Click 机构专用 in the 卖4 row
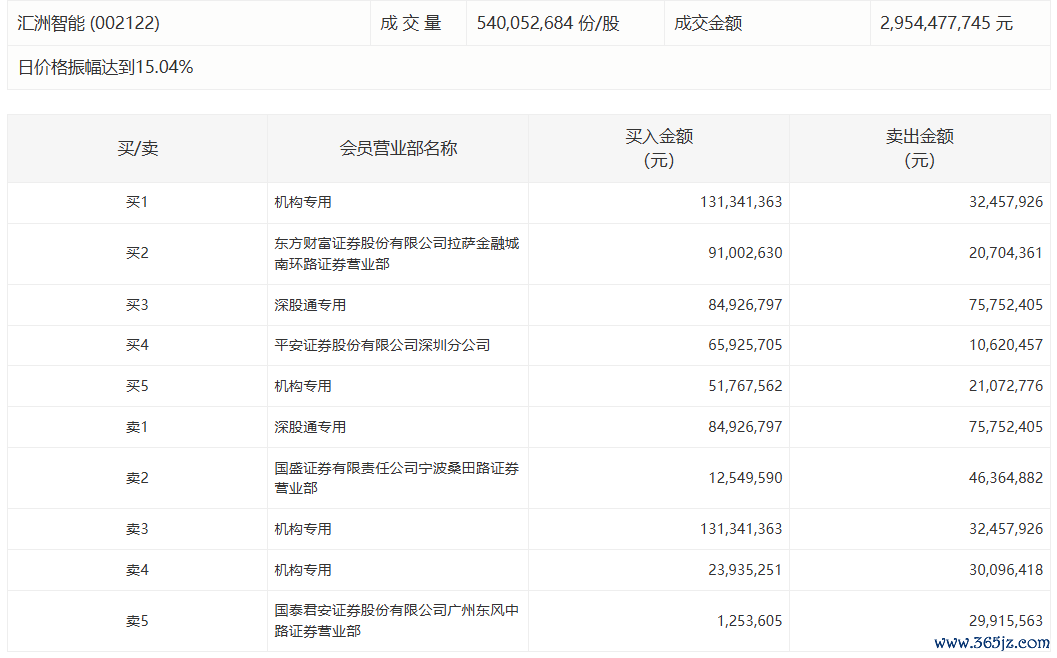 pyautogui.click(x=303, y=570)
